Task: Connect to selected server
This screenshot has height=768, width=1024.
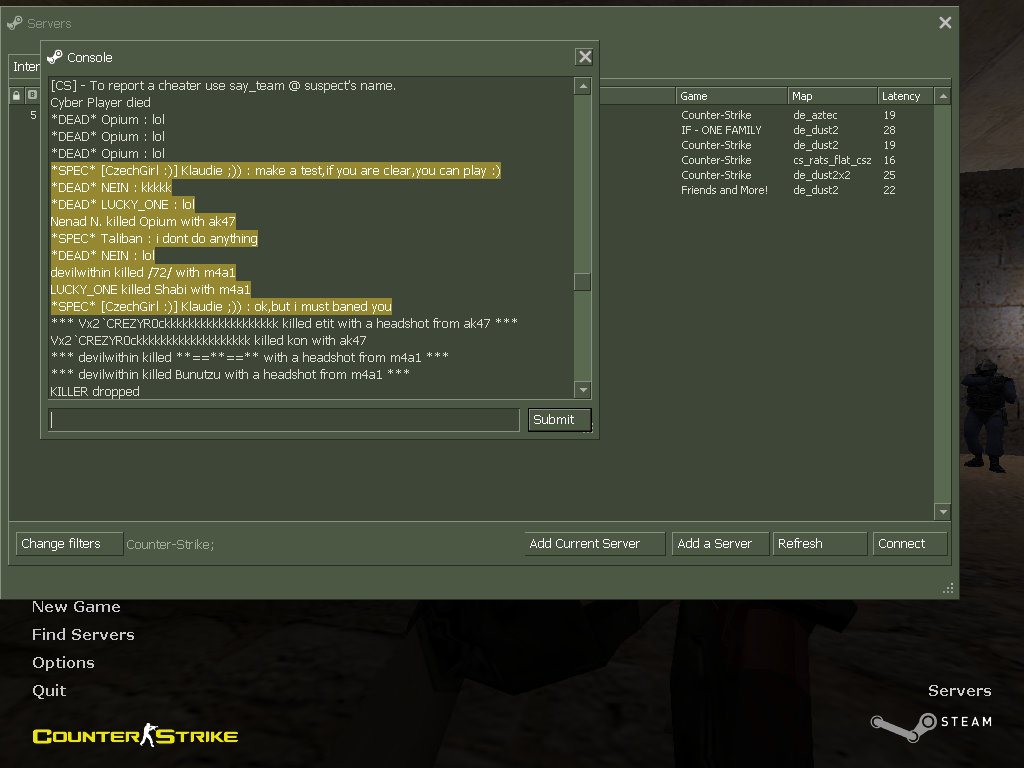Action: pos(910,544)
